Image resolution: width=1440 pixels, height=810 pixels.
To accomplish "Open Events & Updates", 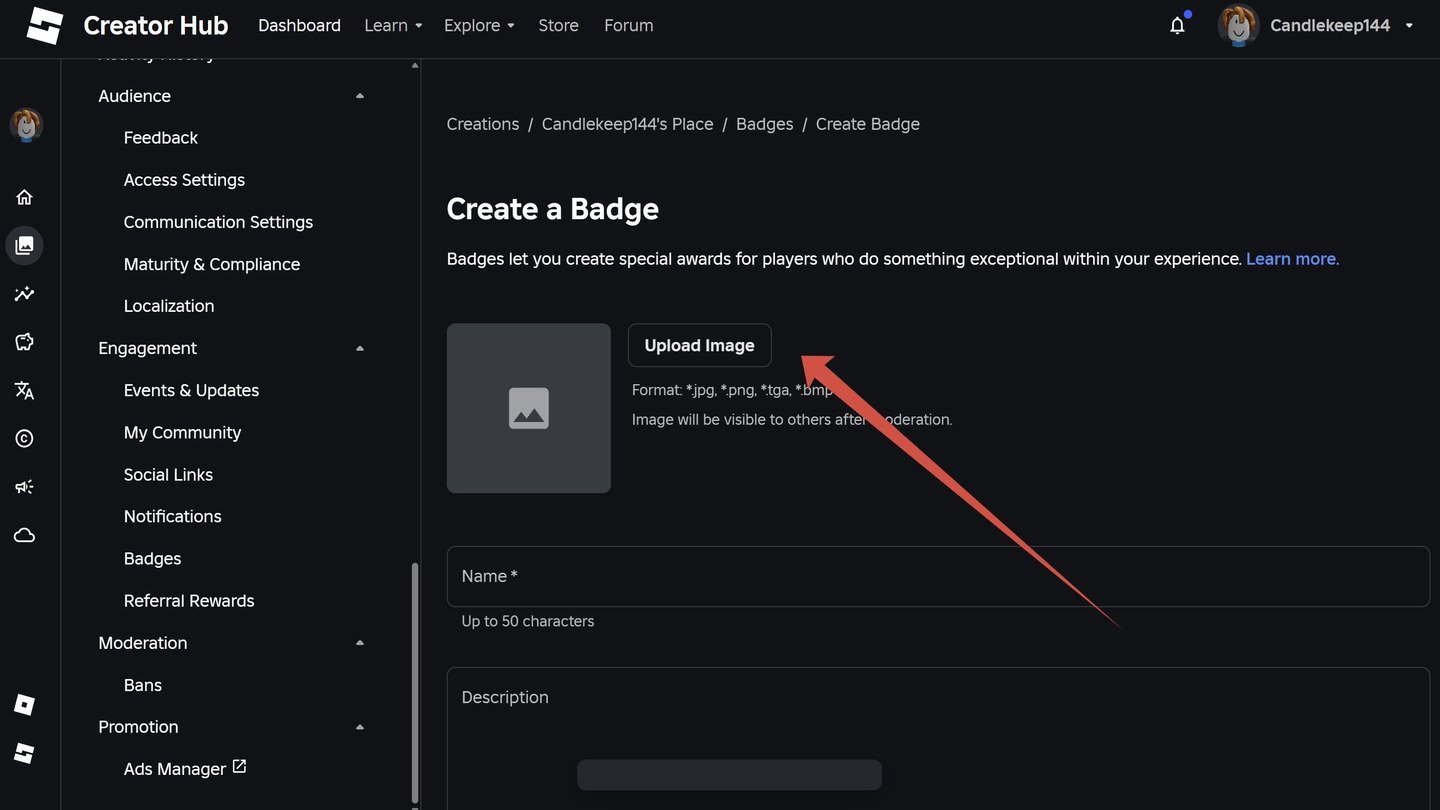I will click(191, 390).
